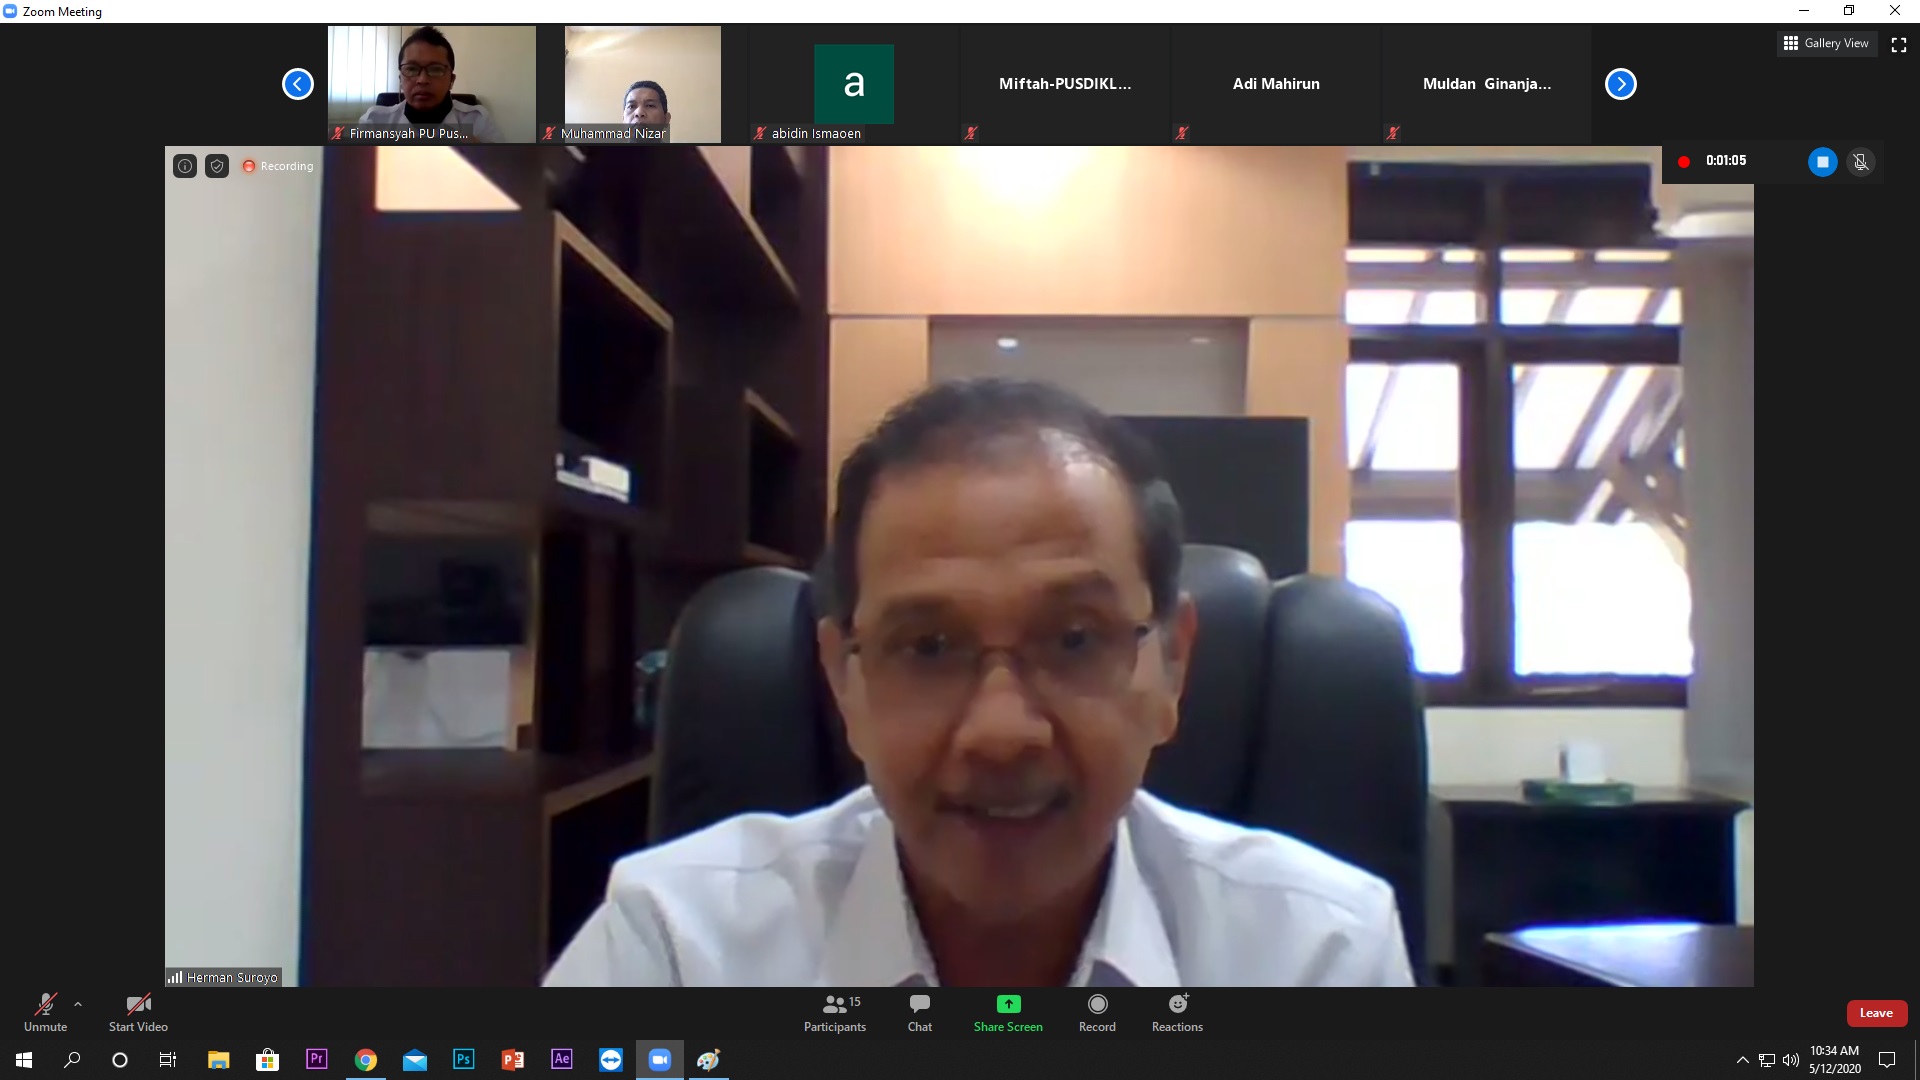1920x1080 pixels.
Task: Open the clock showing 10:34 AM
Action: coord(1834,1059)
